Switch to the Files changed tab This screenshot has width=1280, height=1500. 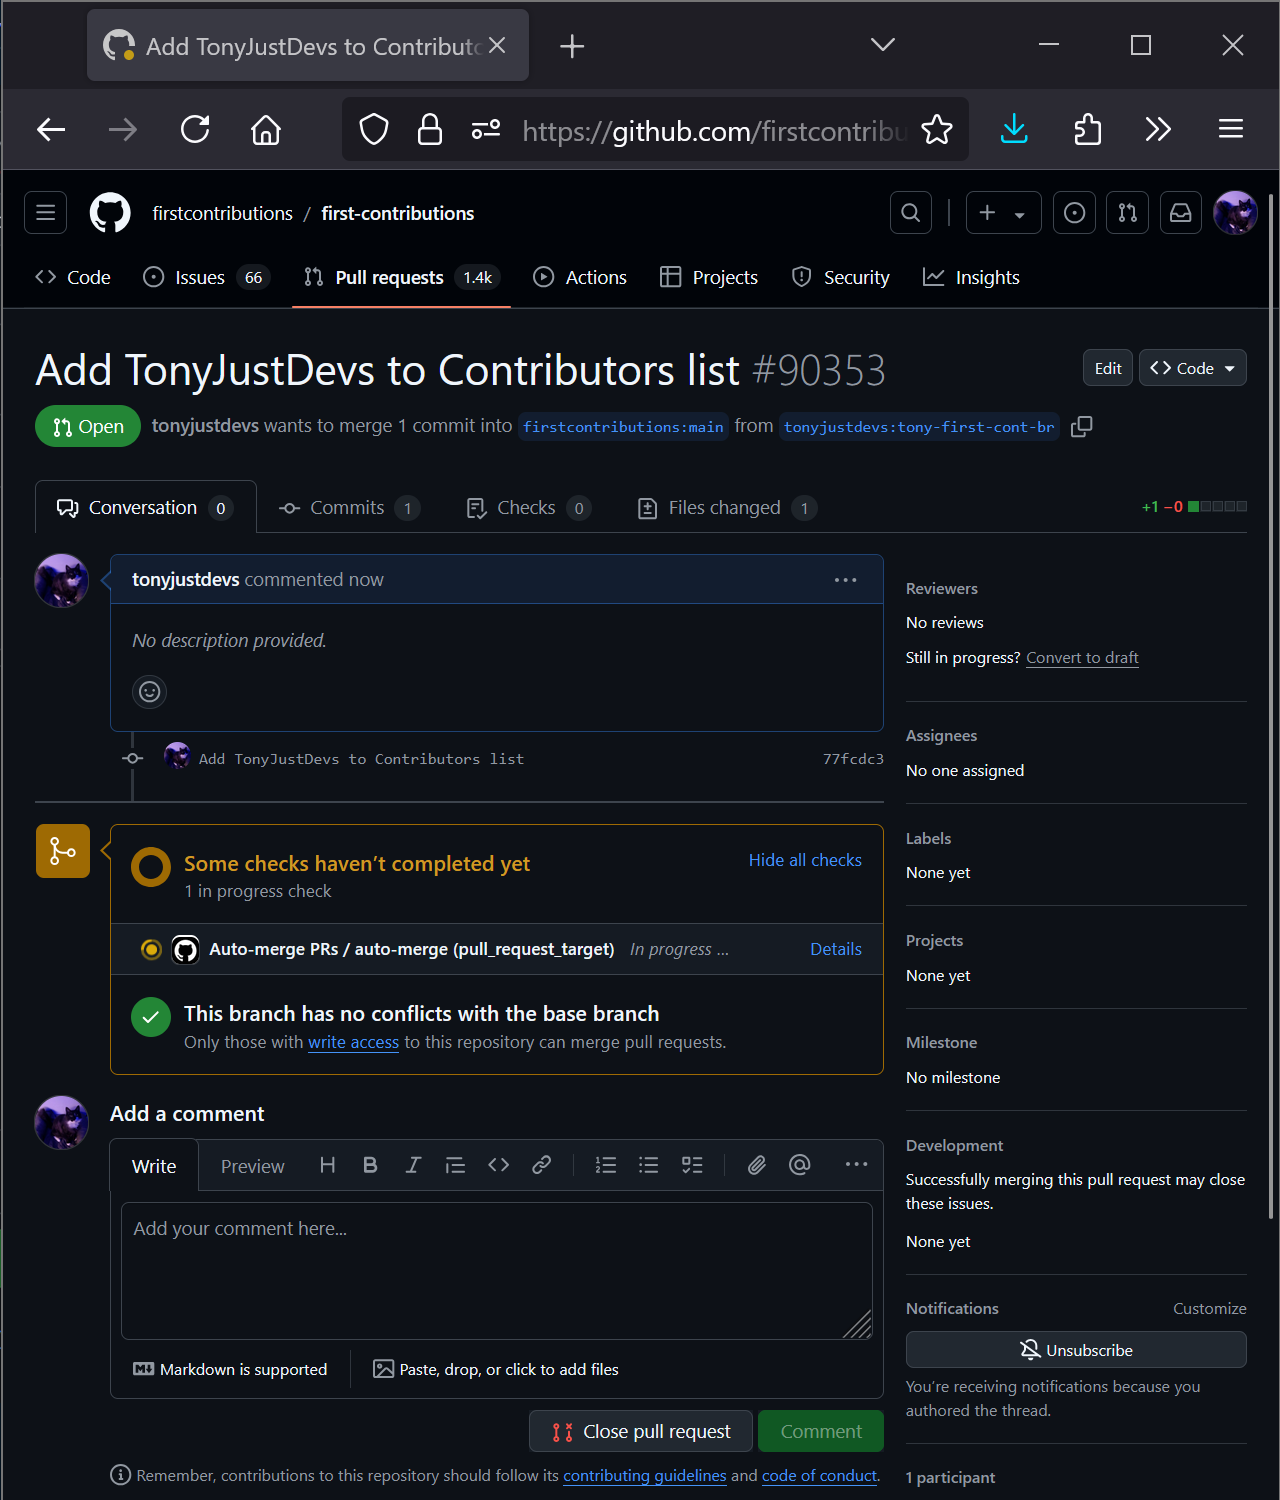pyautogui.click(x=727, y=508)
